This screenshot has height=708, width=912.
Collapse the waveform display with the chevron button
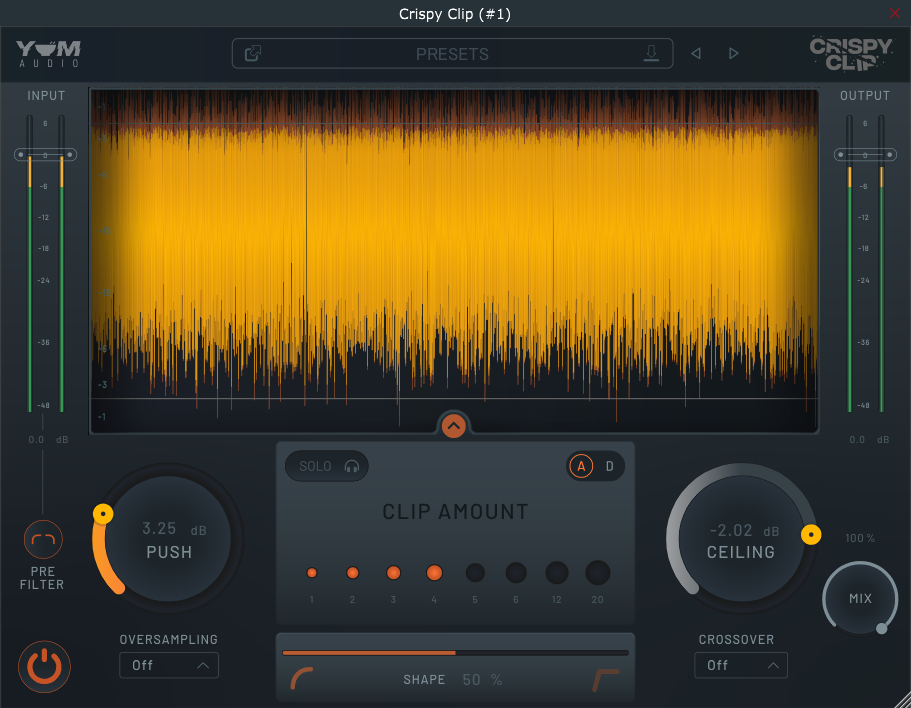pyautogui.click(x=454, y=425)
